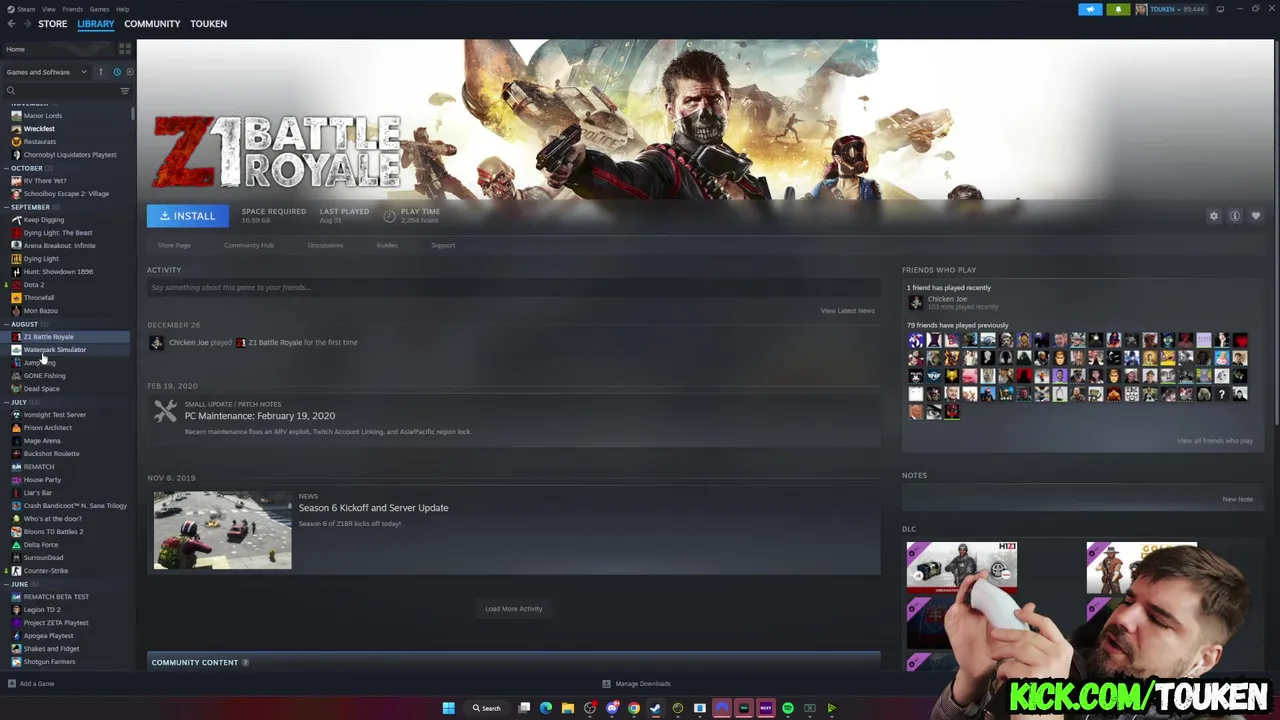1280x720 pixels.
Task: Open game settings gear icon
Action: (x=1214, y=216)
